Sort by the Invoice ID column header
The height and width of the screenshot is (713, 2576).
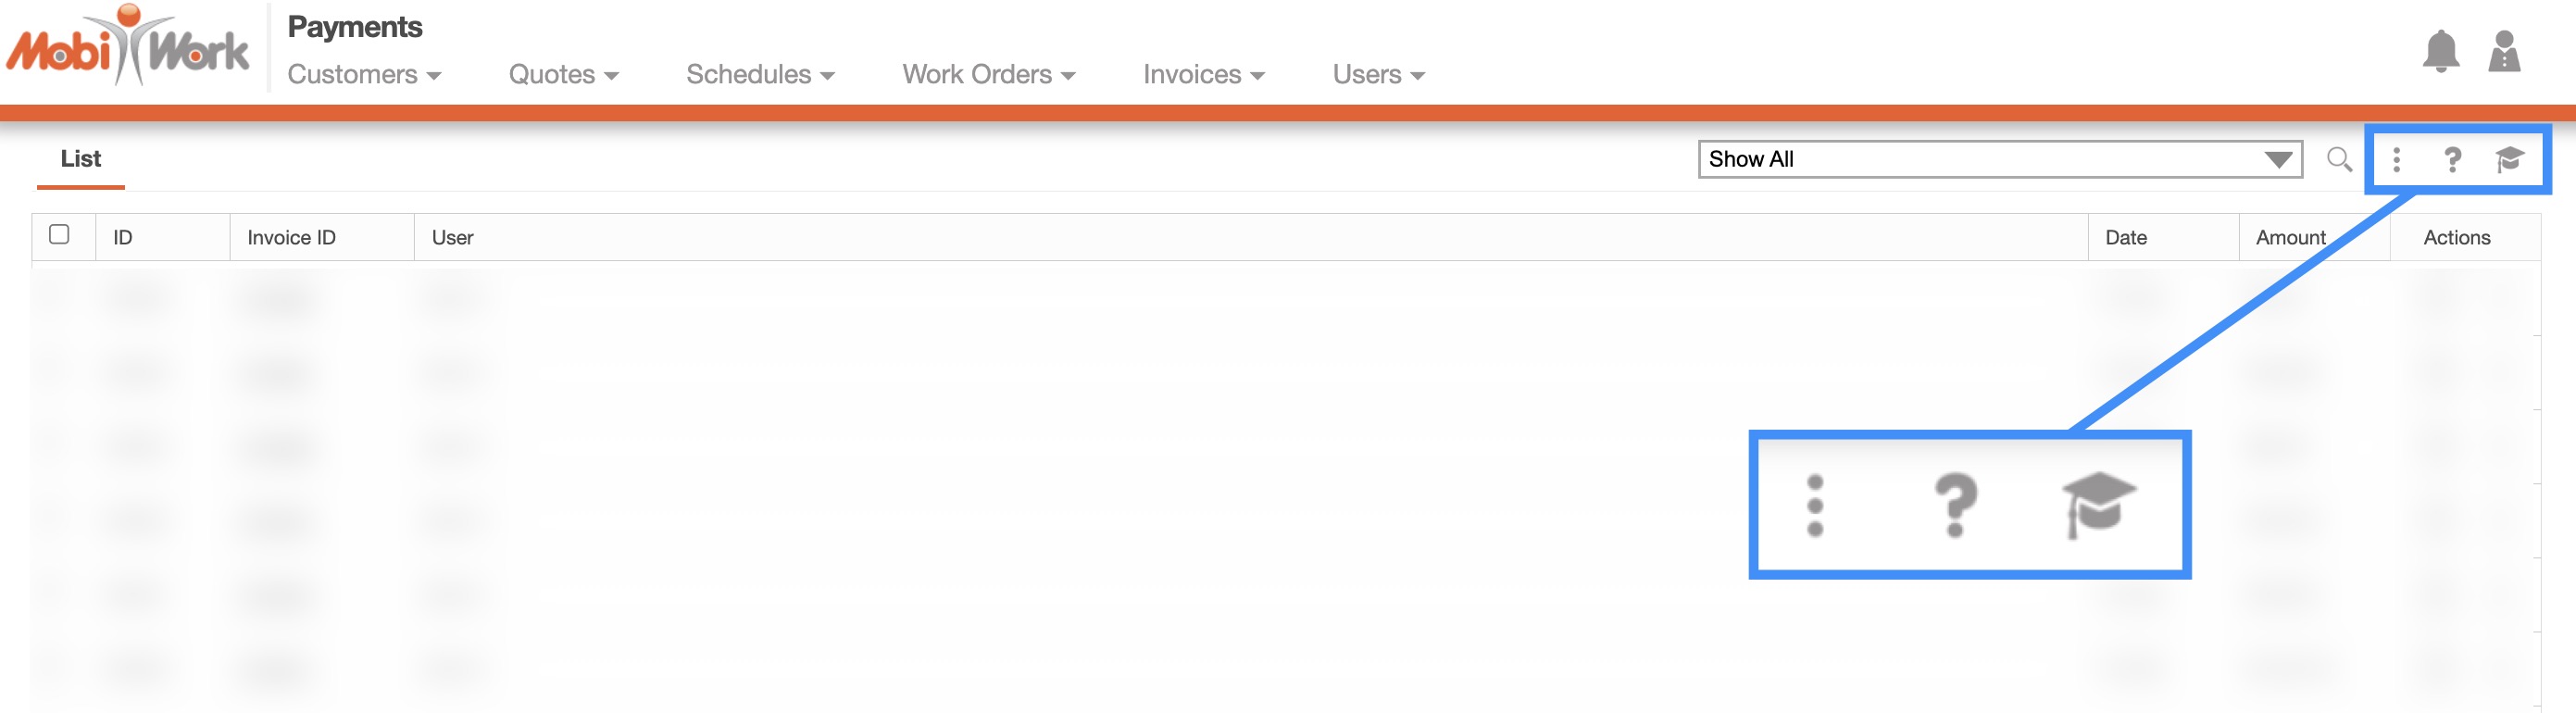(x=291, y=238)
